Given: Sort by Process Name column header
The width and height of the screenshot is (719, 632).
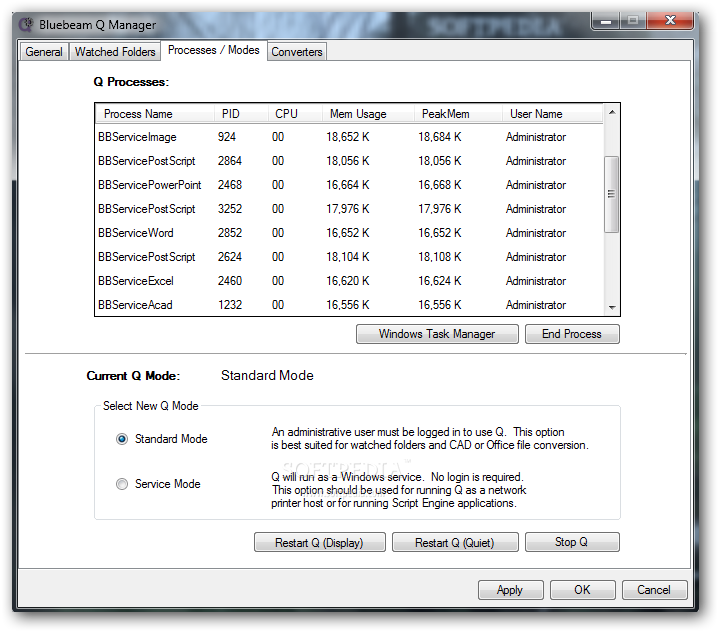Looking at the screenshot, I should click(155, 114).
